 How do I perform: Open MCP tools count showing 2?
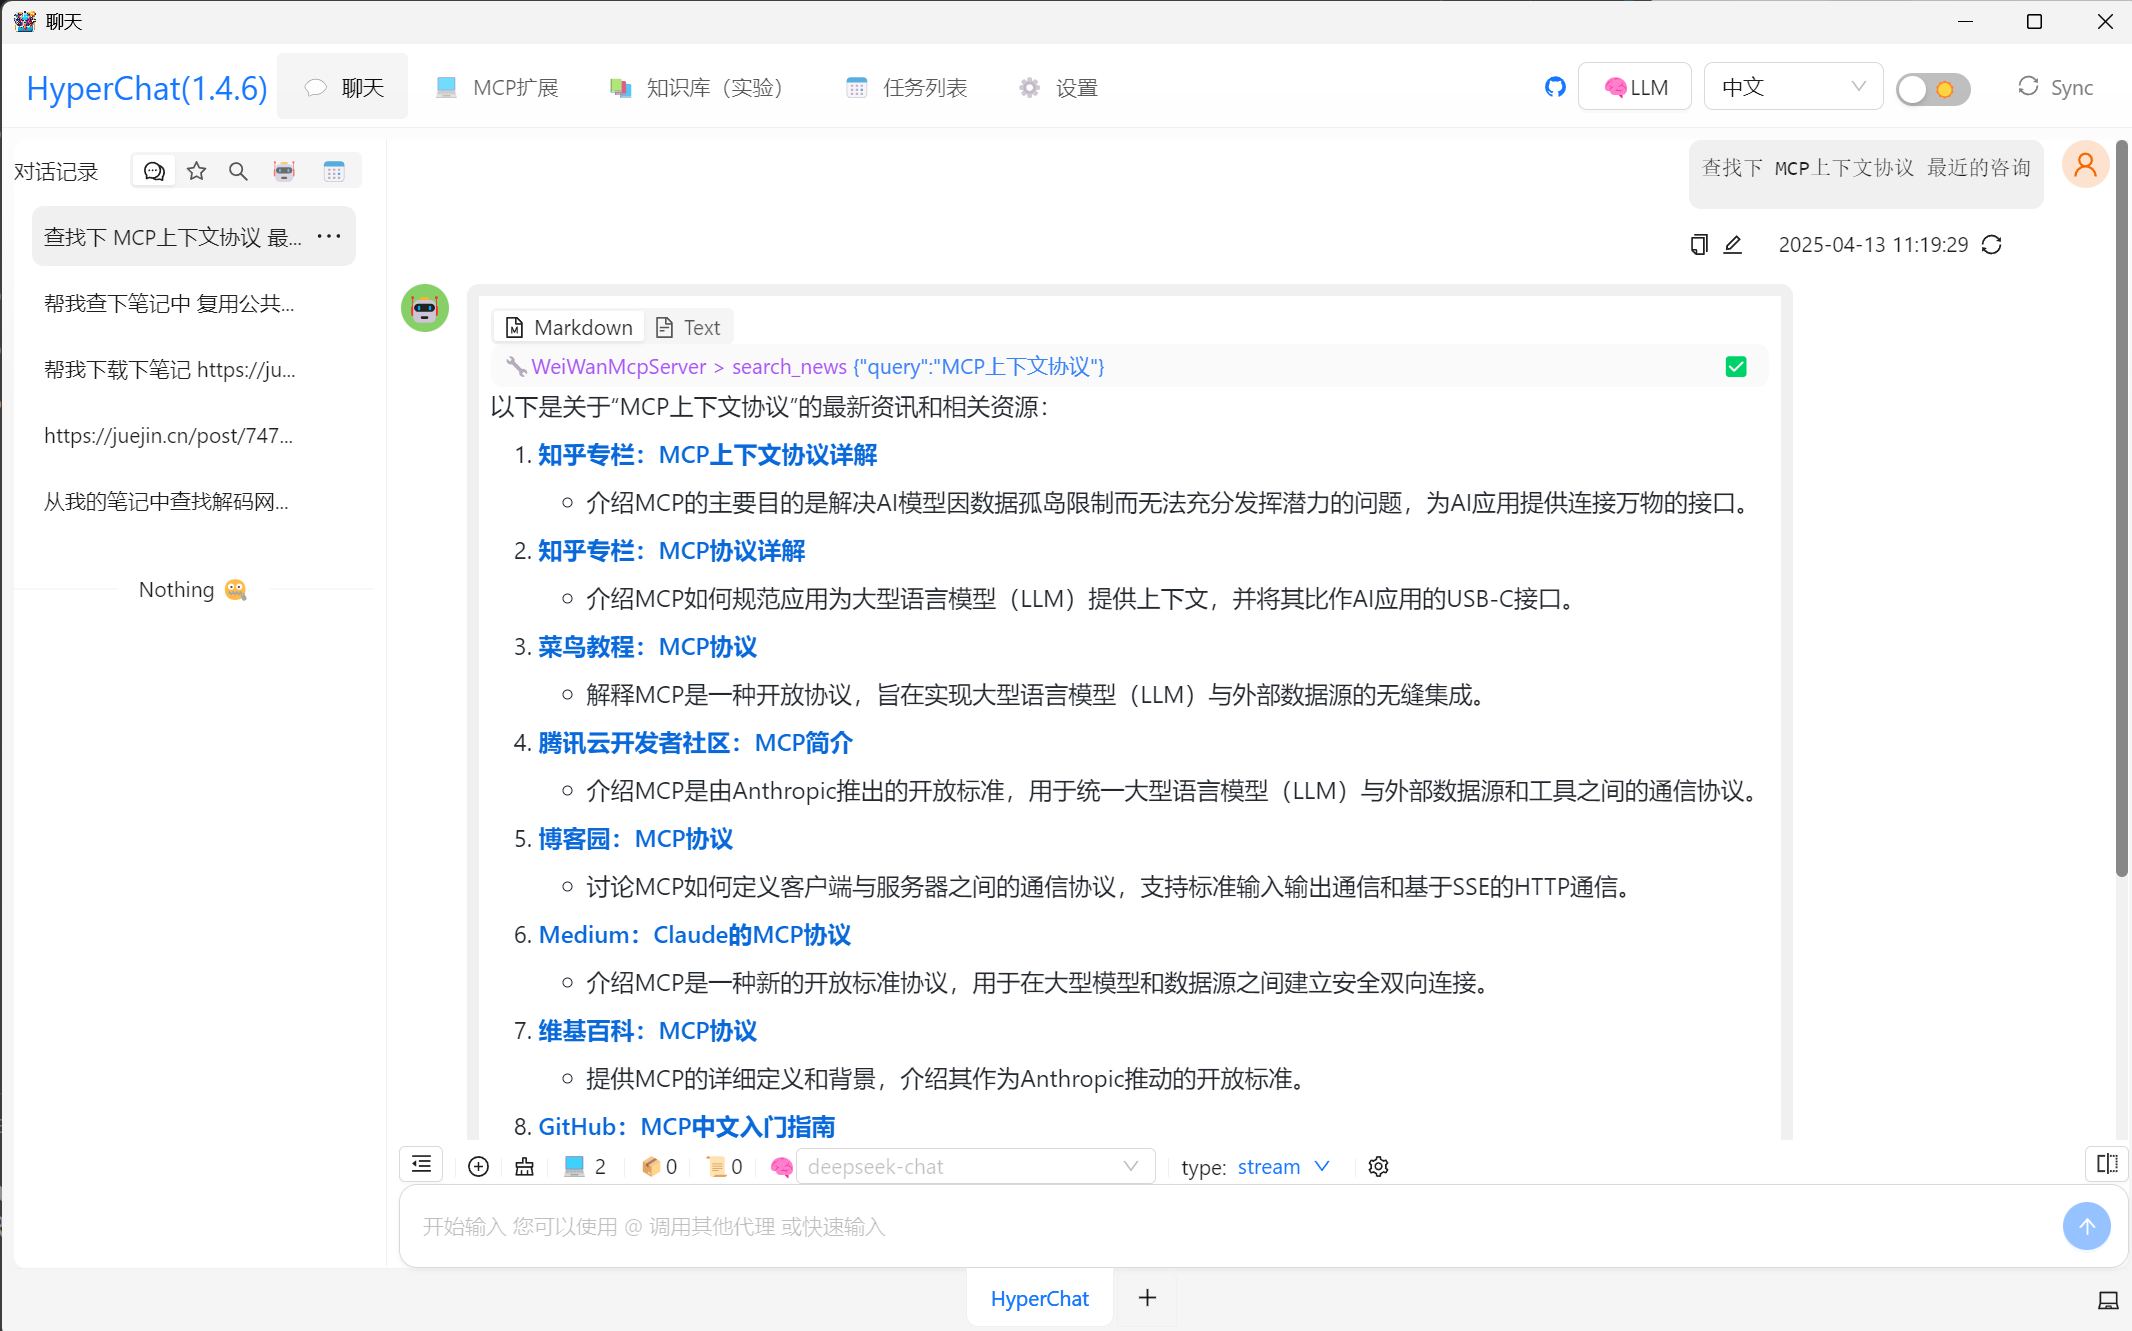[x=585, y=1167]
